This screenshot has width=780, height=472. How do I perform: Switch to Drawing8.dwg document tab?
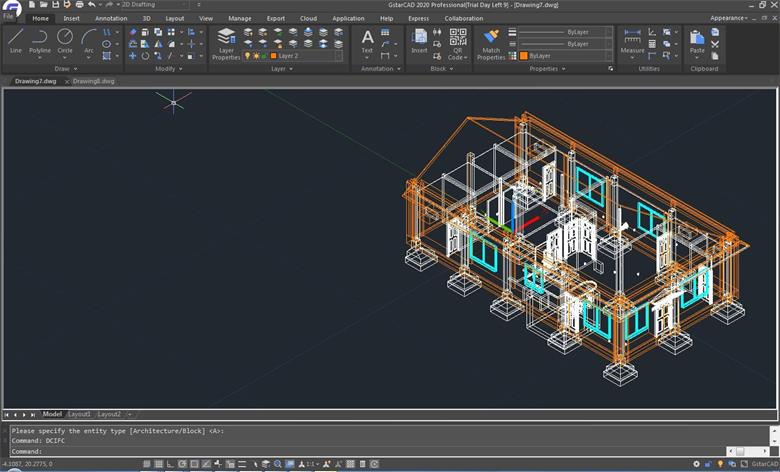(94, 81)
